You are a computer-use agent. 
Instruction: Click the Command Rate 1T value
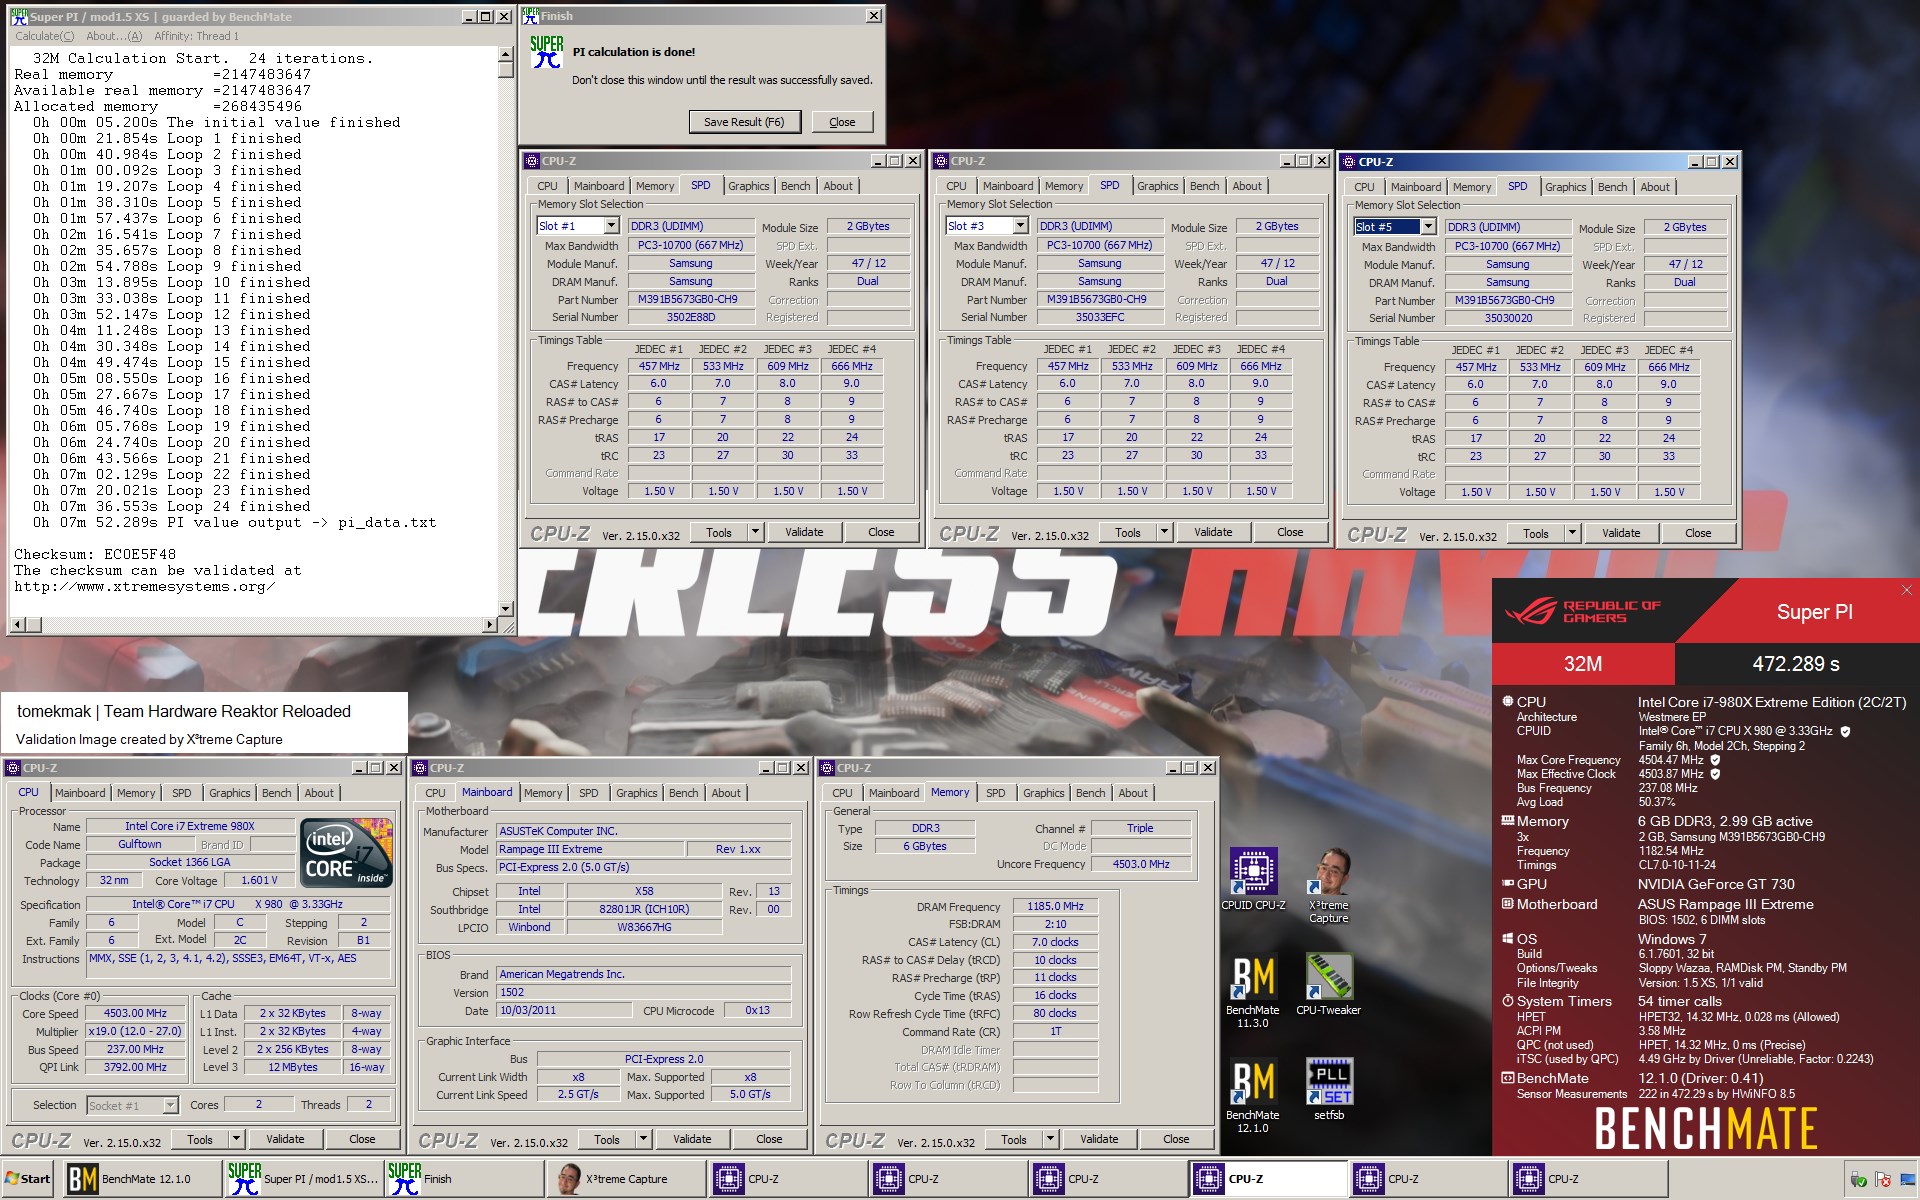[x=1055, y=1031]
